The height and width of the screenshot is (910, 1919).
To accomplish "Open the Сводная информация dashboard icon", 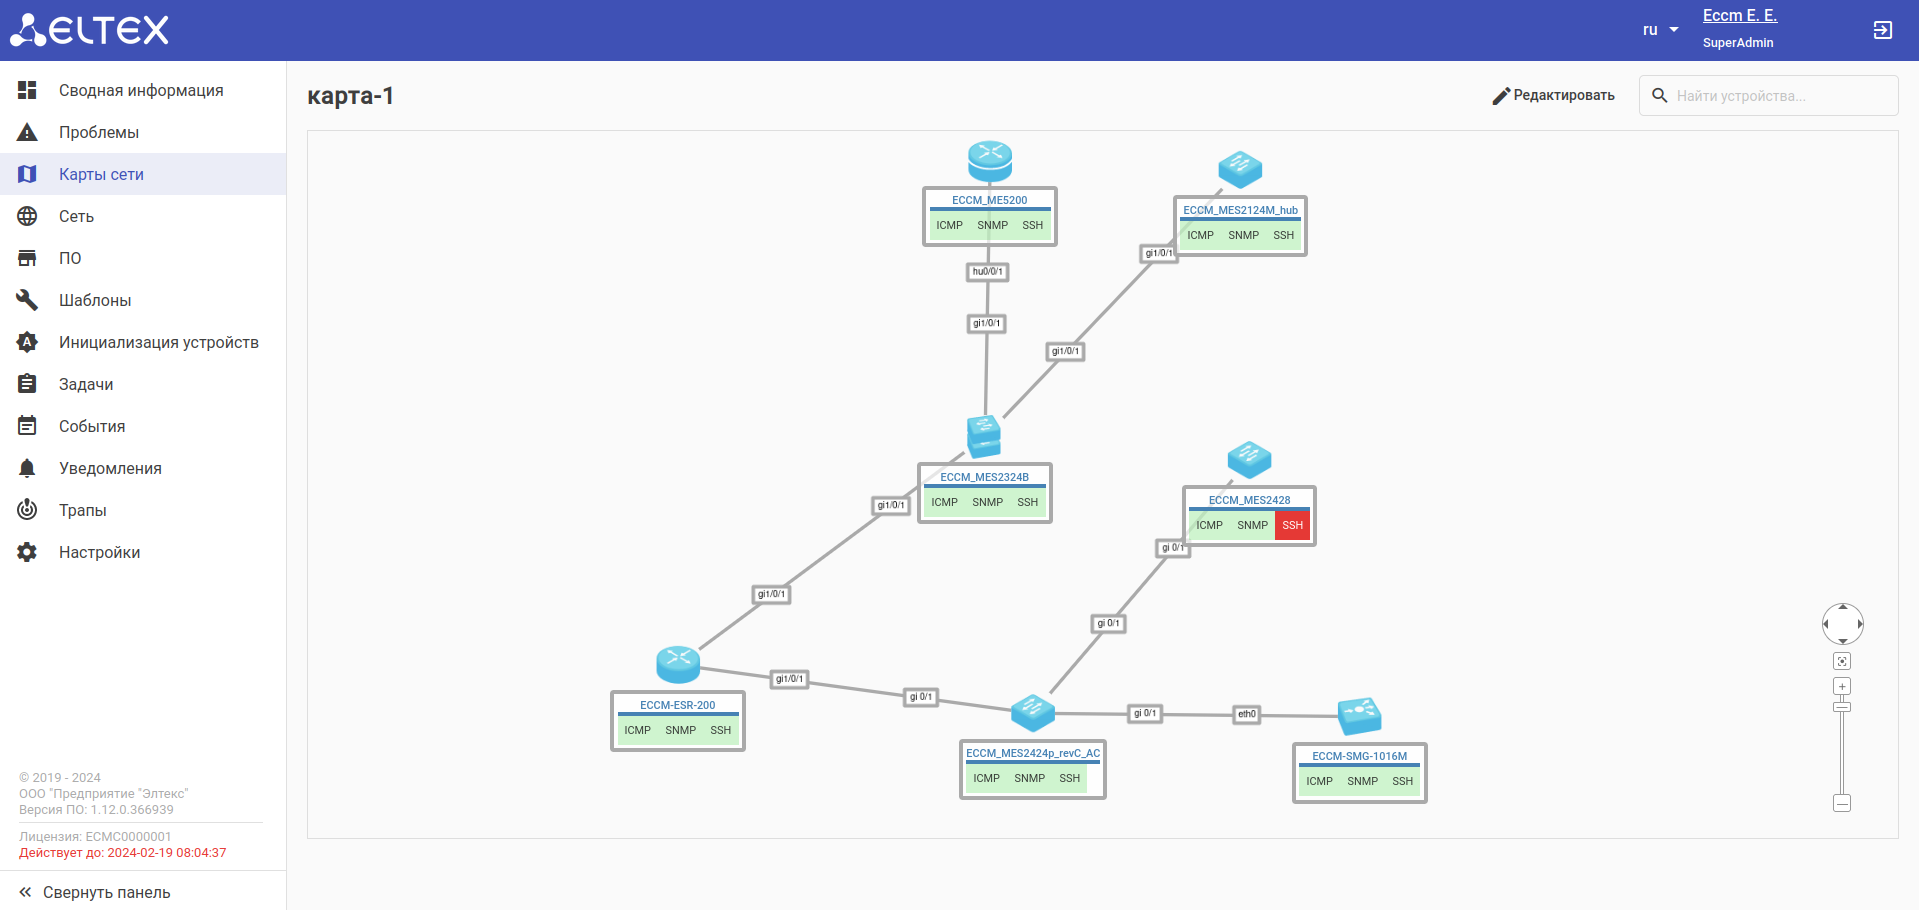I will pos(27,90).
